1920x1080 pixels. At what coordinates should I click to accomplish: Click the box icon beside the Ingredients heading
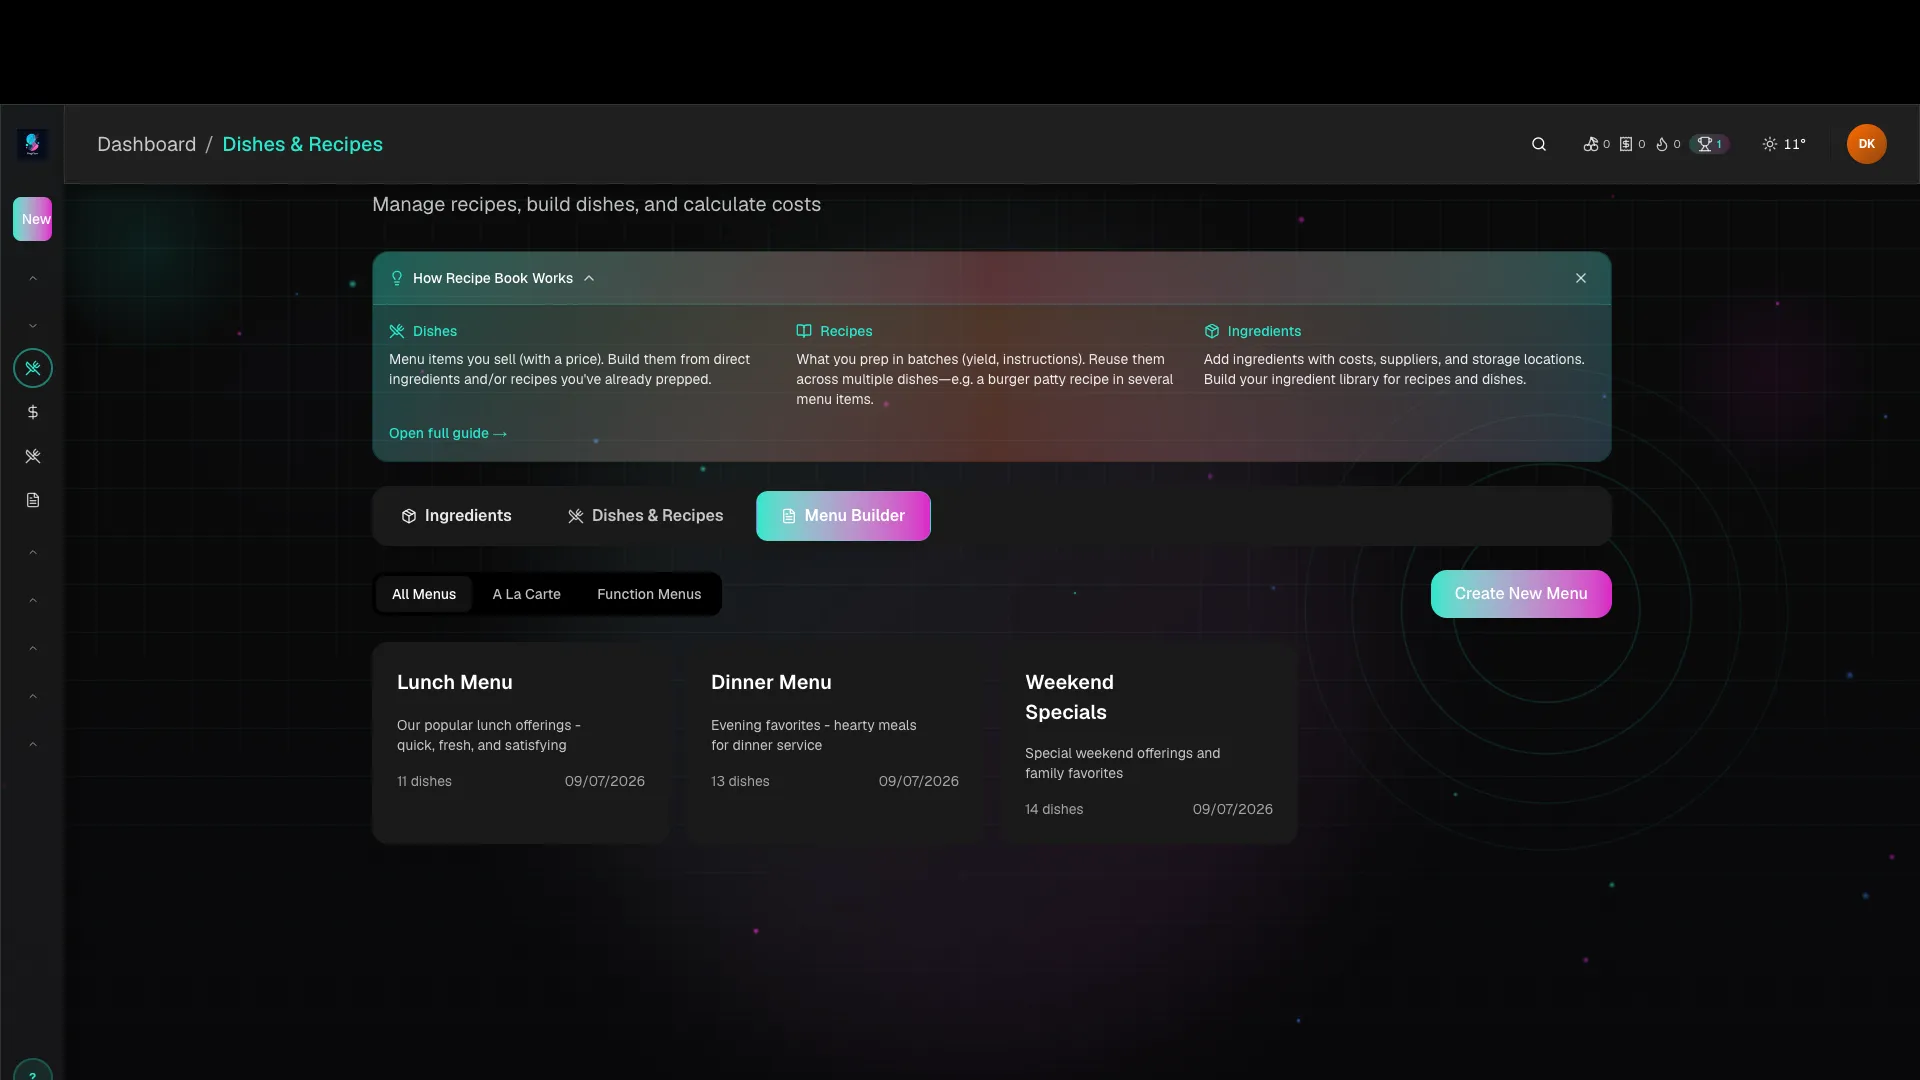pos(1212,331)
